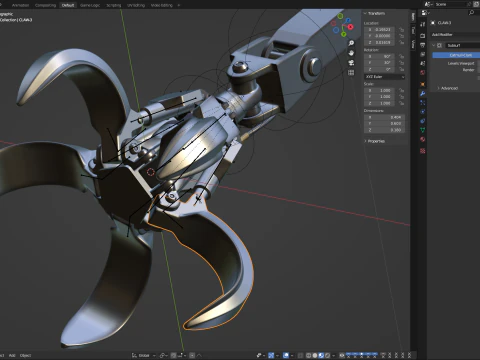Screen dimensions: 480x360
Task: Click the Scale X value field
Action: pos(380,90)
